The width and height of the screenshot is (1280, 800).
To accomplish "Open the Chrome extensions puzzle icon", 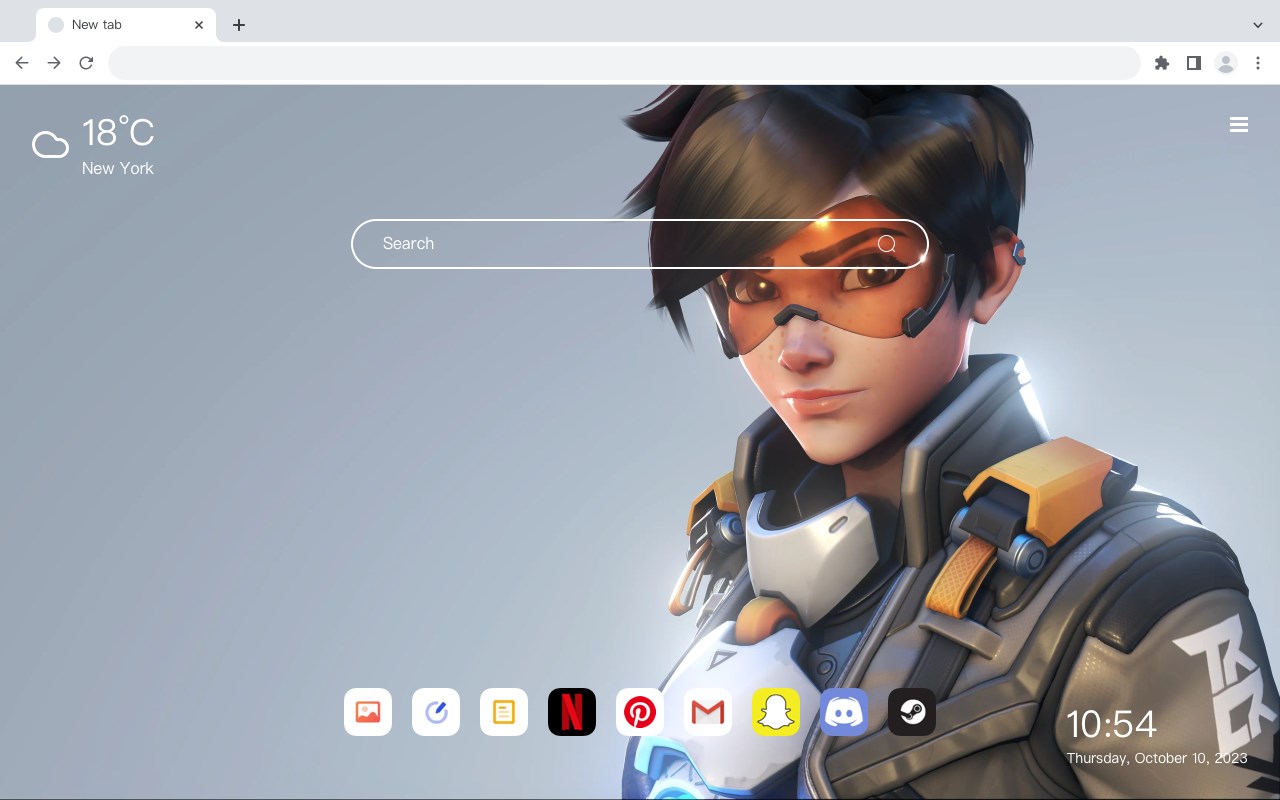I will pyautogui.click(x=1161, y=63).
